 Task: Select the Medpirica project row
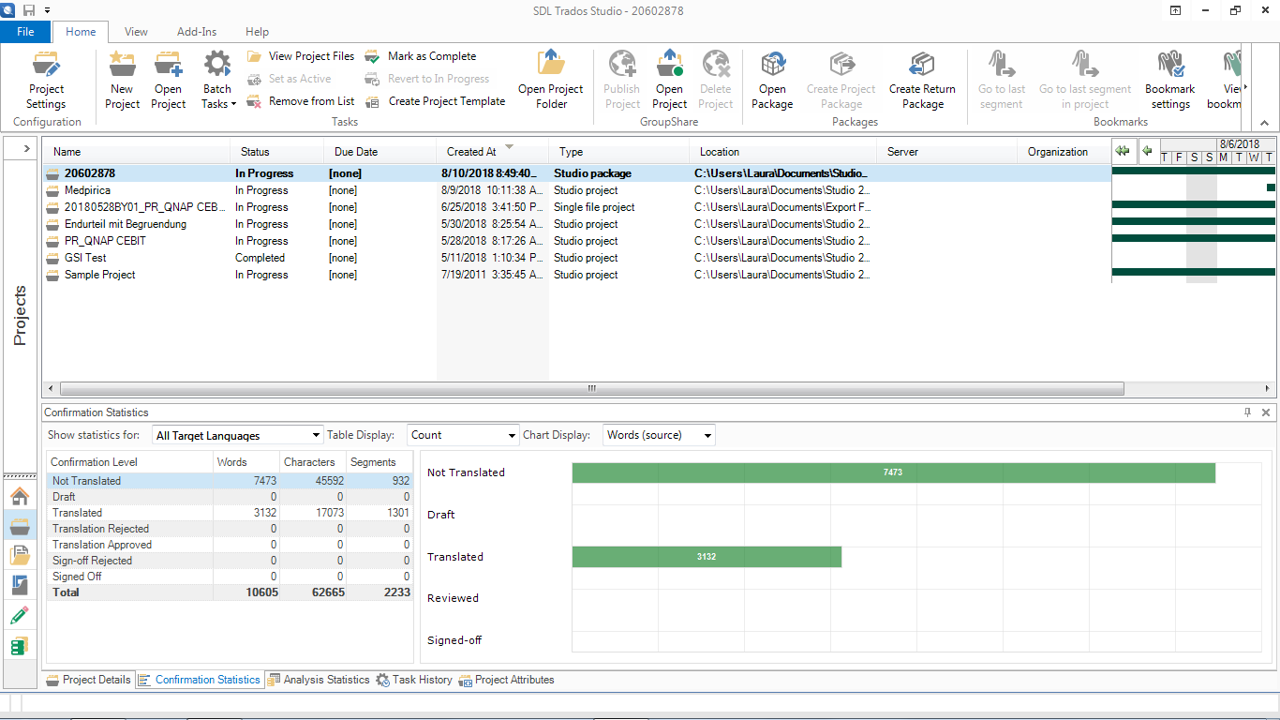[577, 190]
